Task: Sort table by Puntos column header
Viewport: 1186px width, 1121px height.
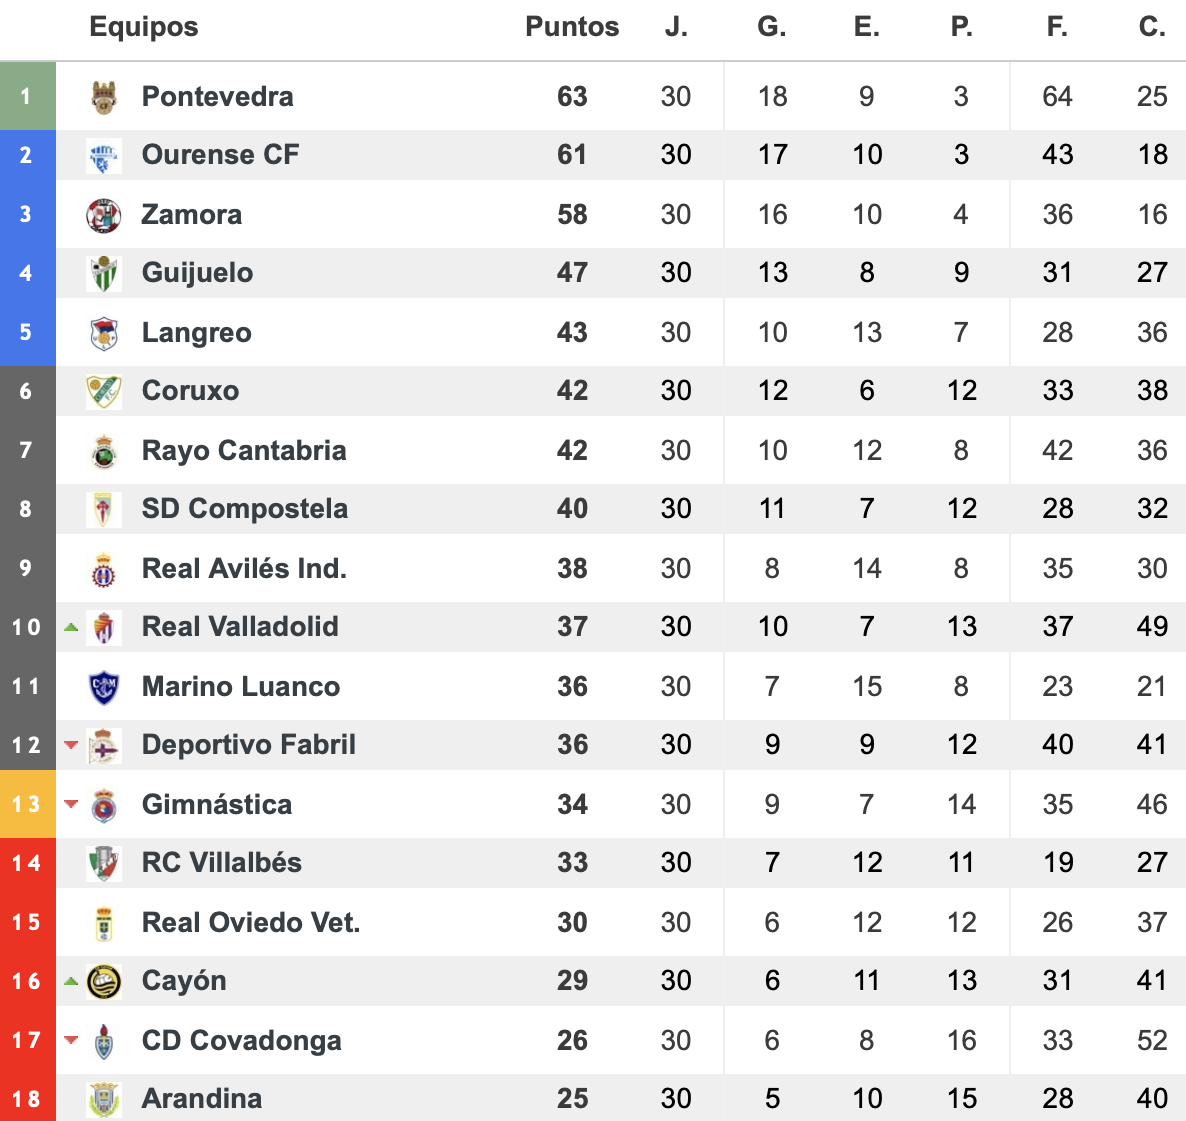Action: [572, 26]
